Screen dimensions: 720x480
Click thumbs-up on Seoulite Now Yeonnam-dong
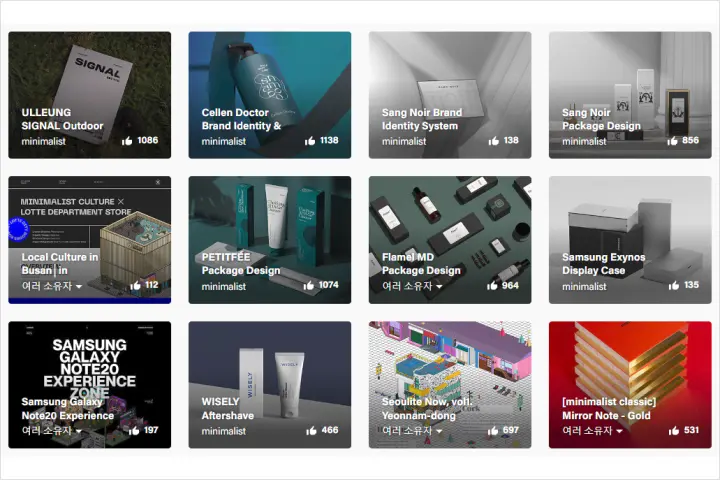pyautogui.click(x=493, y=430)
